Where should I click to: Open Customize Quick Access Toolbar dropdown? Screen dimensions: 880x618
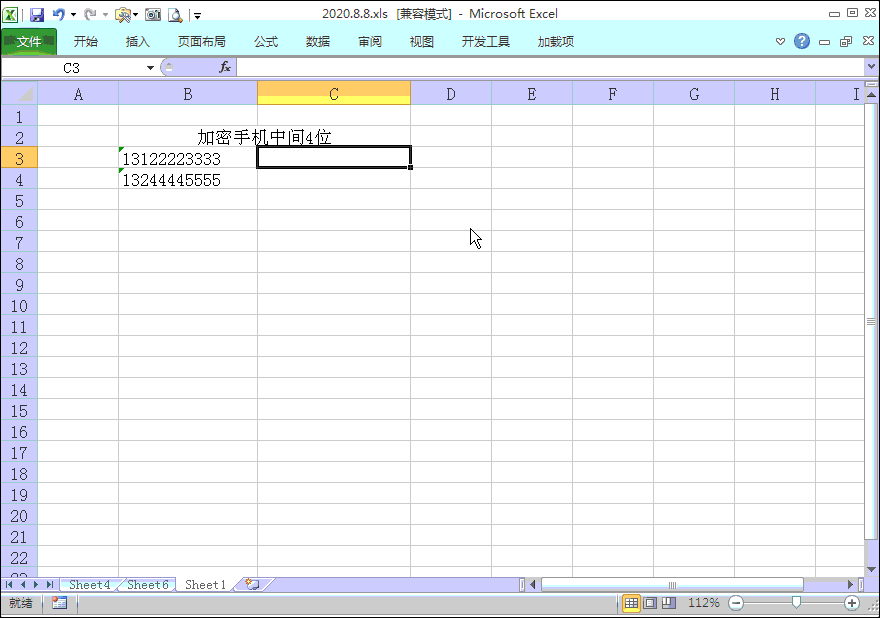[x=197, y=16]
